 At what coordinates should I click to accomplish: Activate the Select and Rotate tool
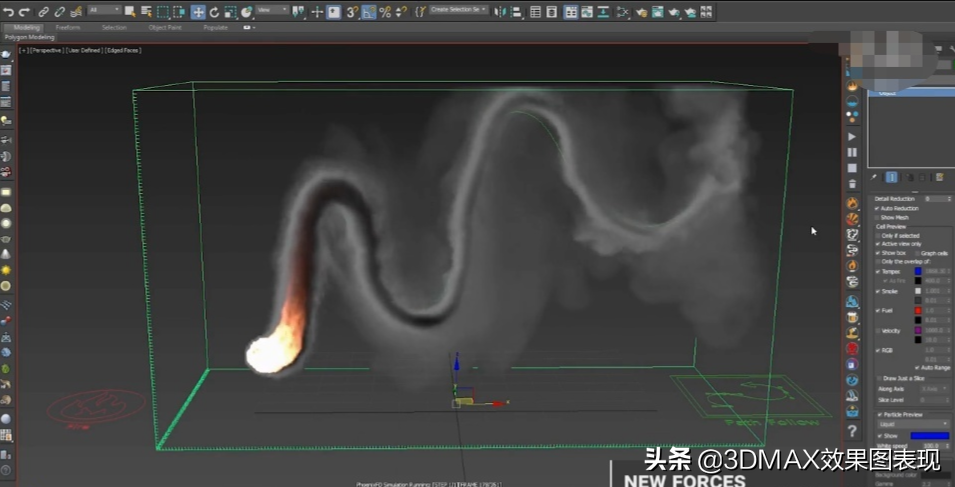[x=214, y=12]
